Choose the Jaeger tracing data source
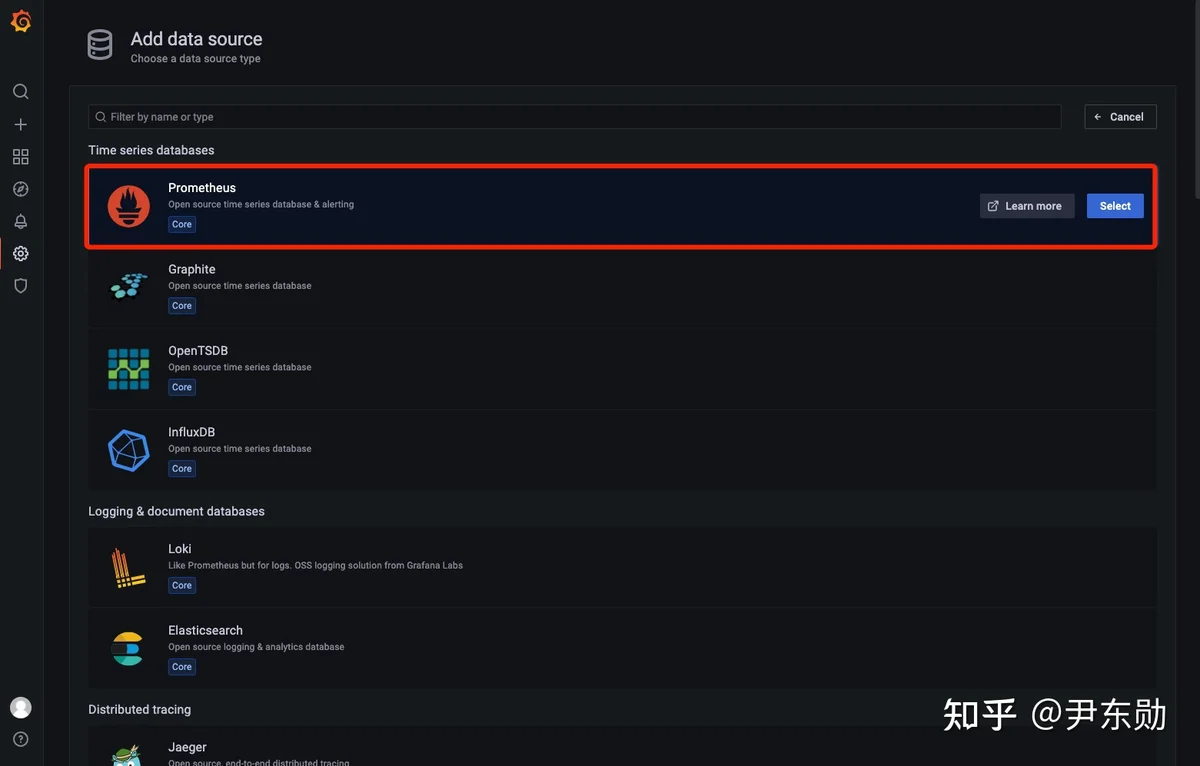1200x766 pixels. 622,748
